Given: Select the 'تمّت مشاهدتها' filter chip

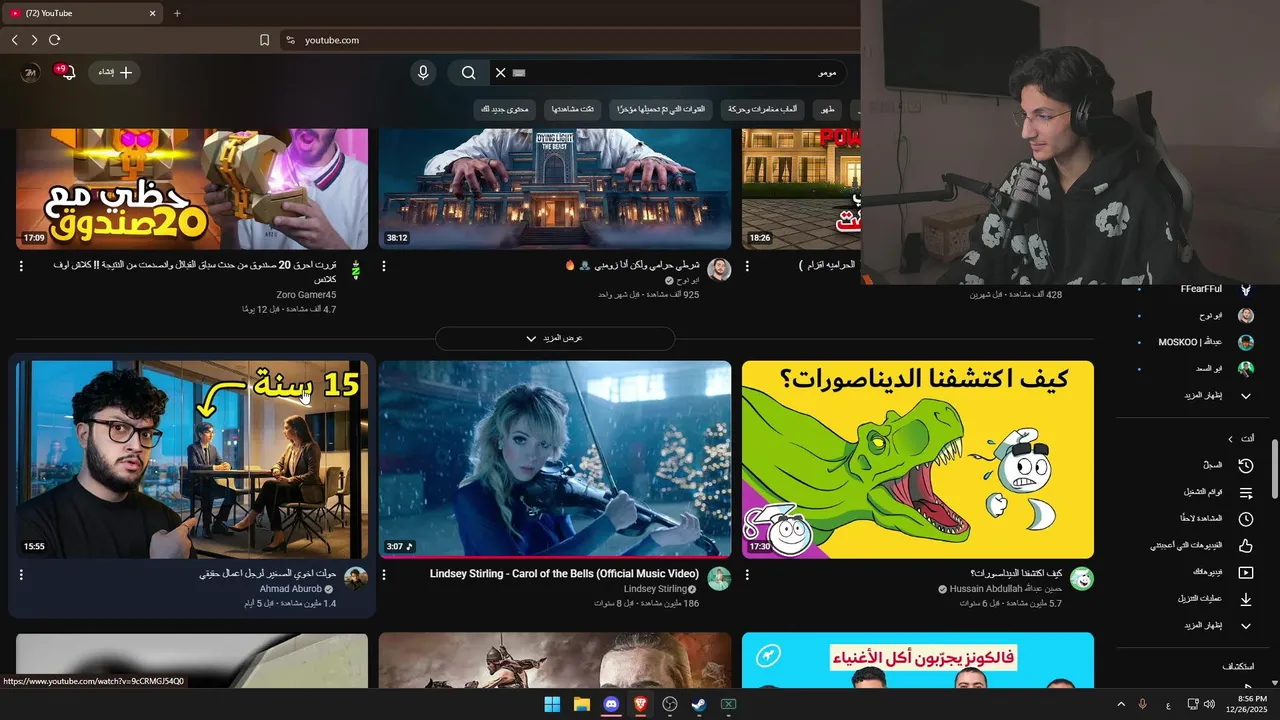Looking at the screenshot, I should click(572, 108).
